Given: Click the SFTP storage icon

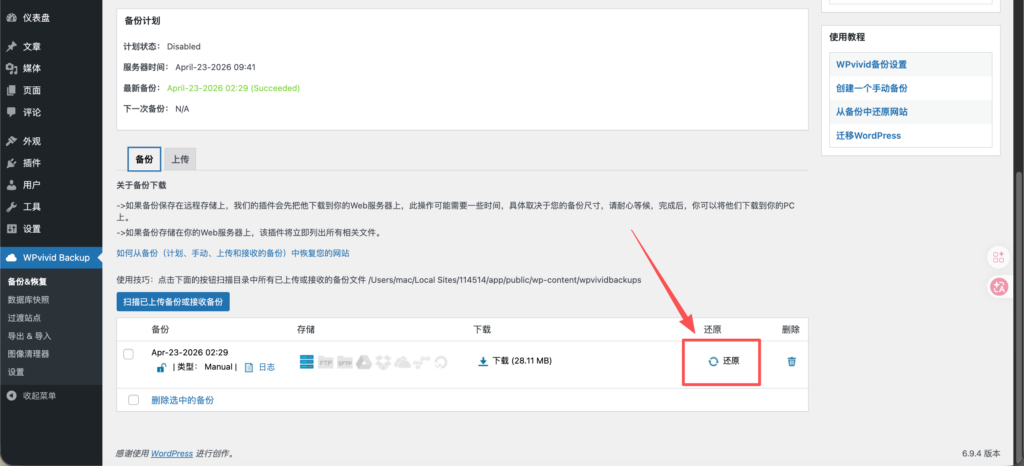Looking at the screenshot, I should (x=345, y=362).
